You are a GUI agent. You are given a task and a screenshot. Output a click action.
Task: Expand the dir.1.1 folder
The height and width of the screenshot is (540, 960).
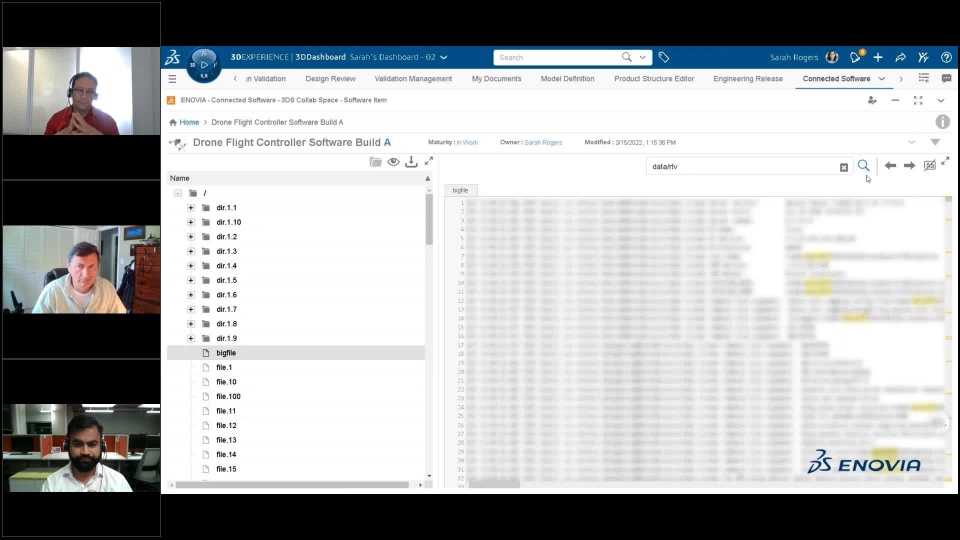pos(191,208)
